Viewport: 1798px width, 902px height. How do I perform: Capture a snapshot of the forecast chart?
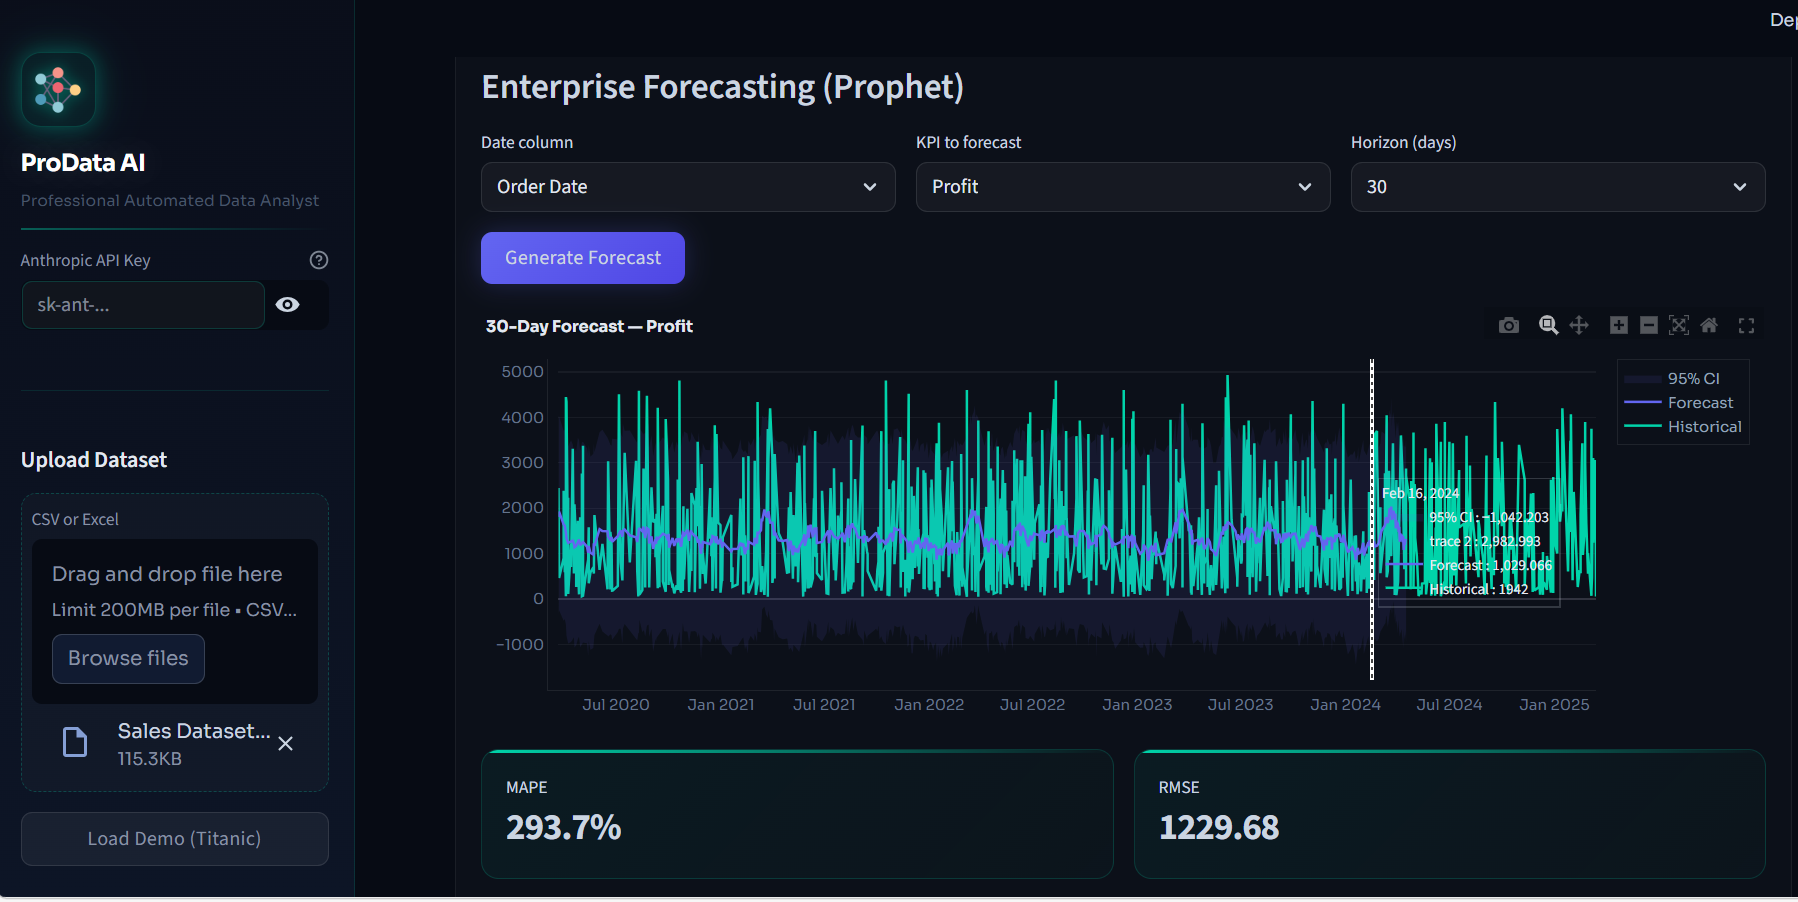tap(1509, 325)
